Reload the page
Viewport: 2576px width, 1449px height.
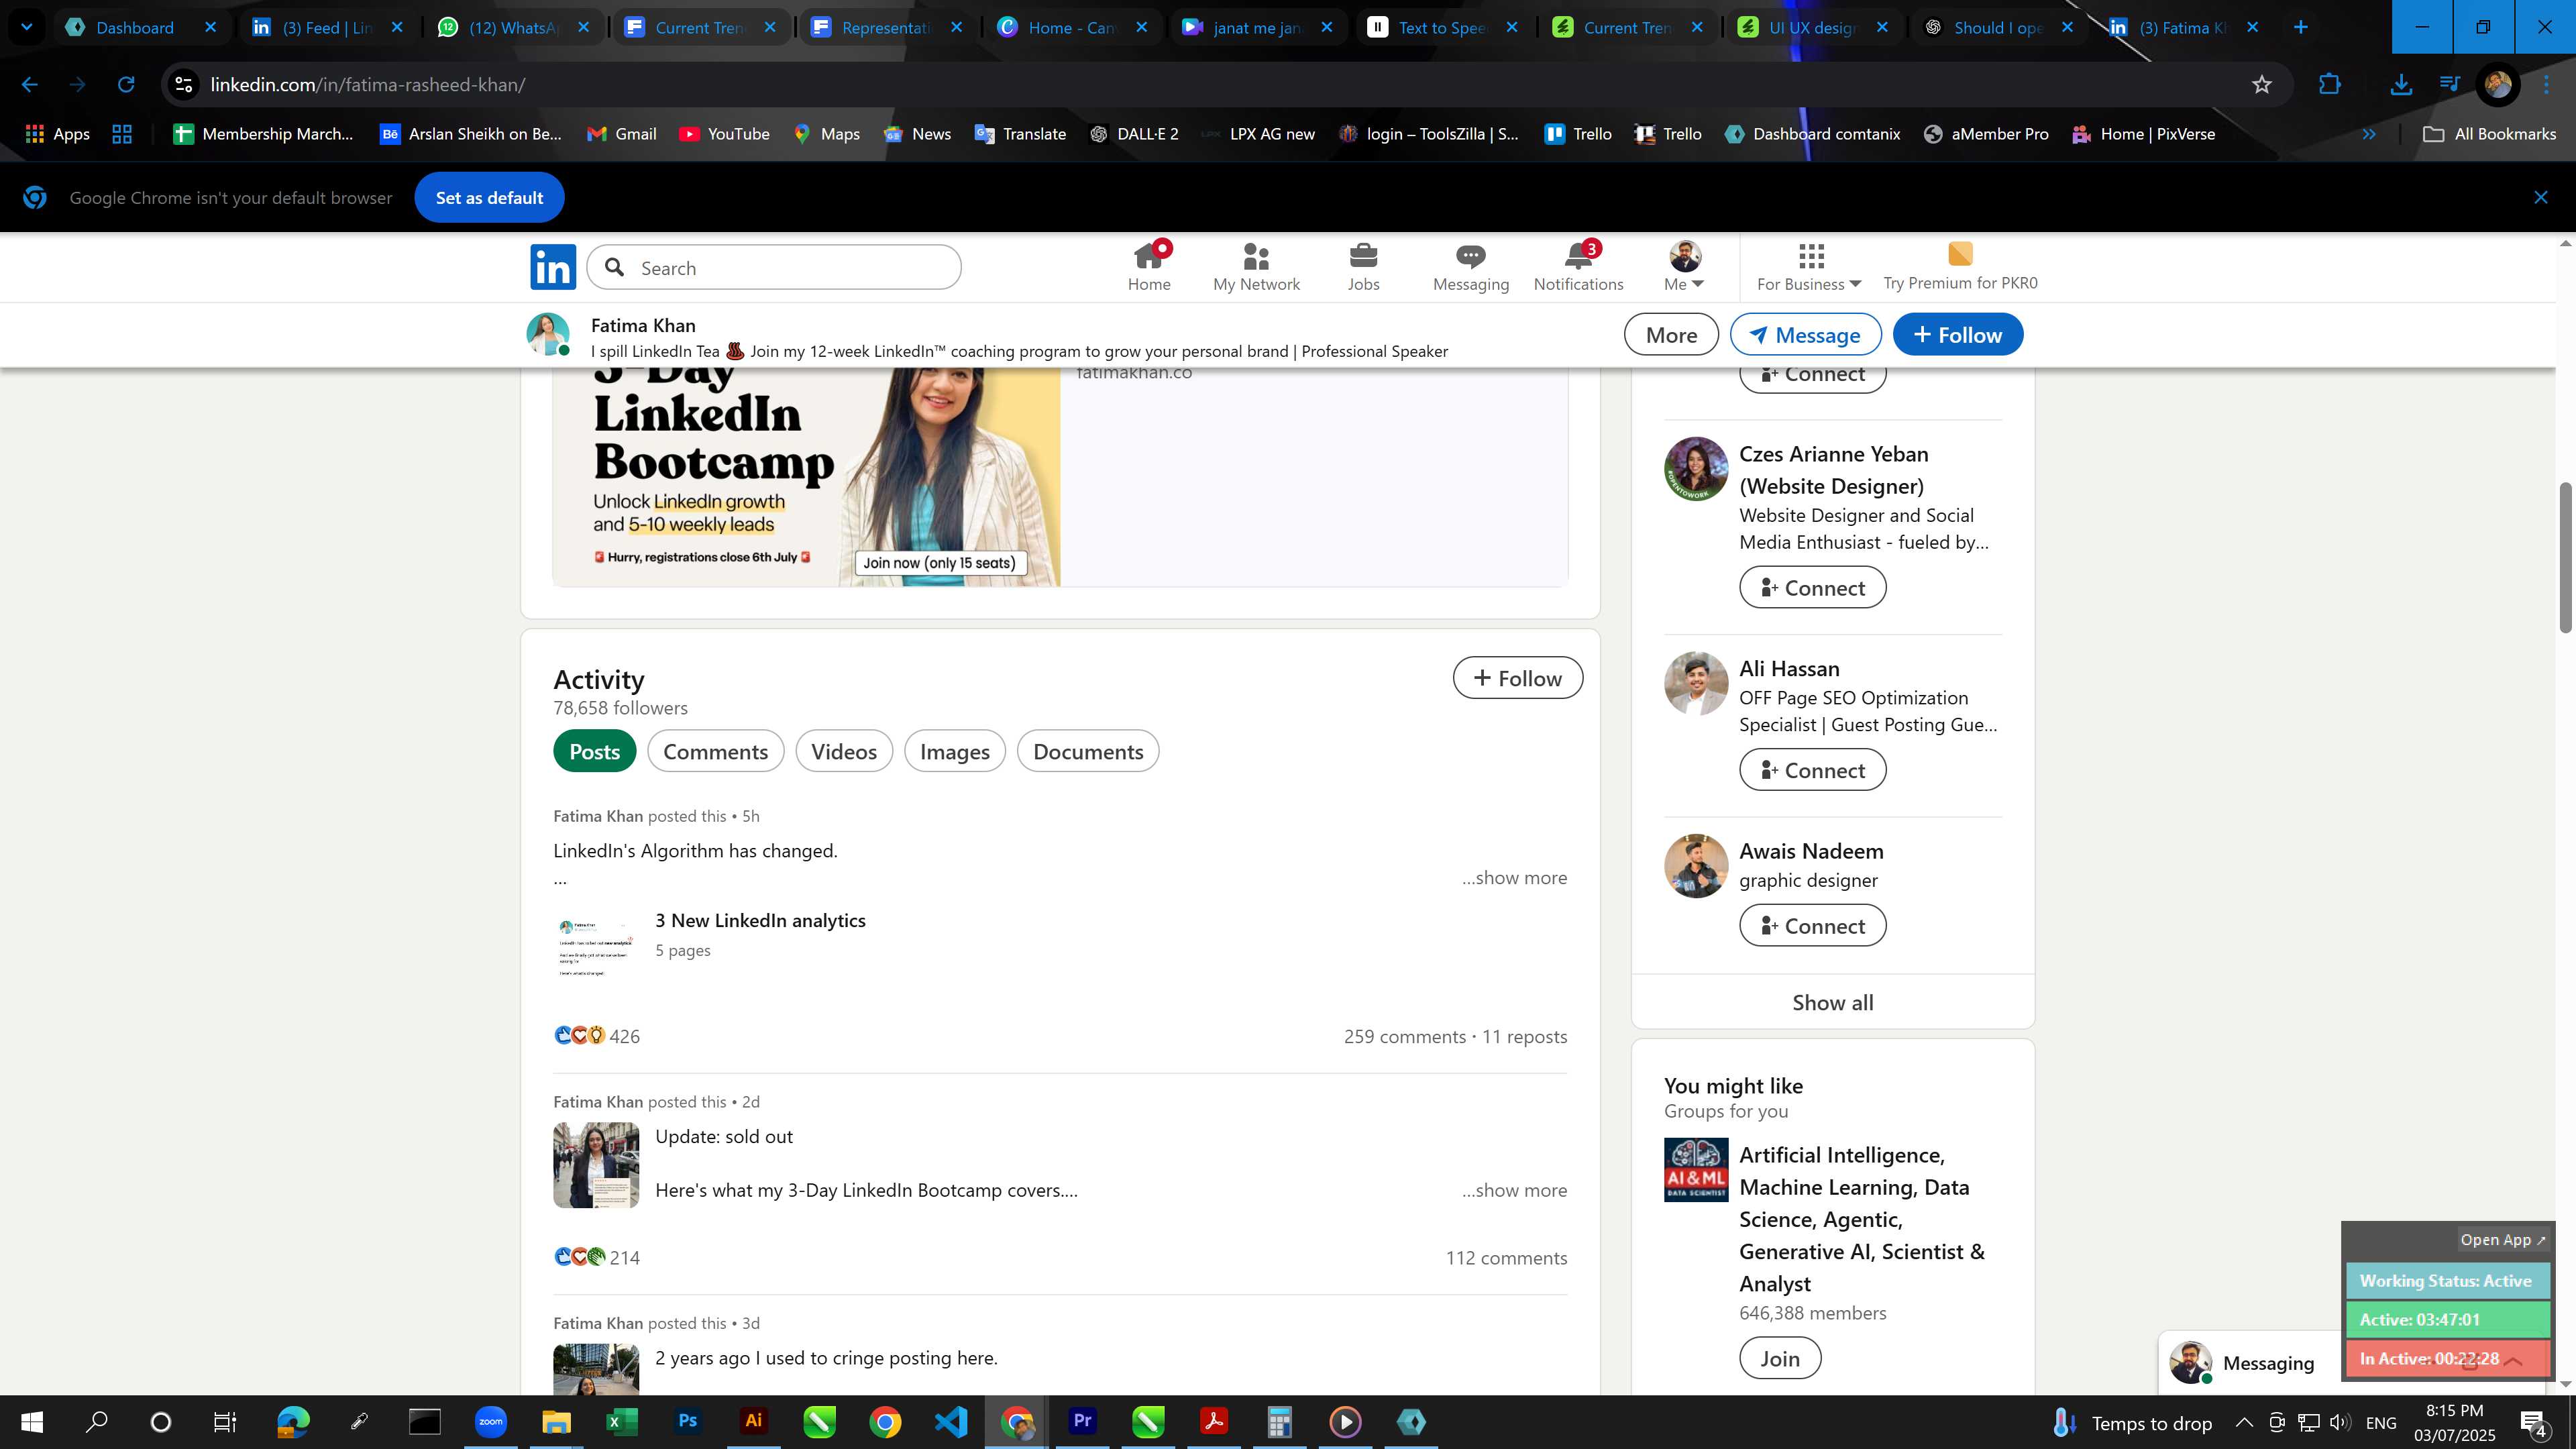125,85
